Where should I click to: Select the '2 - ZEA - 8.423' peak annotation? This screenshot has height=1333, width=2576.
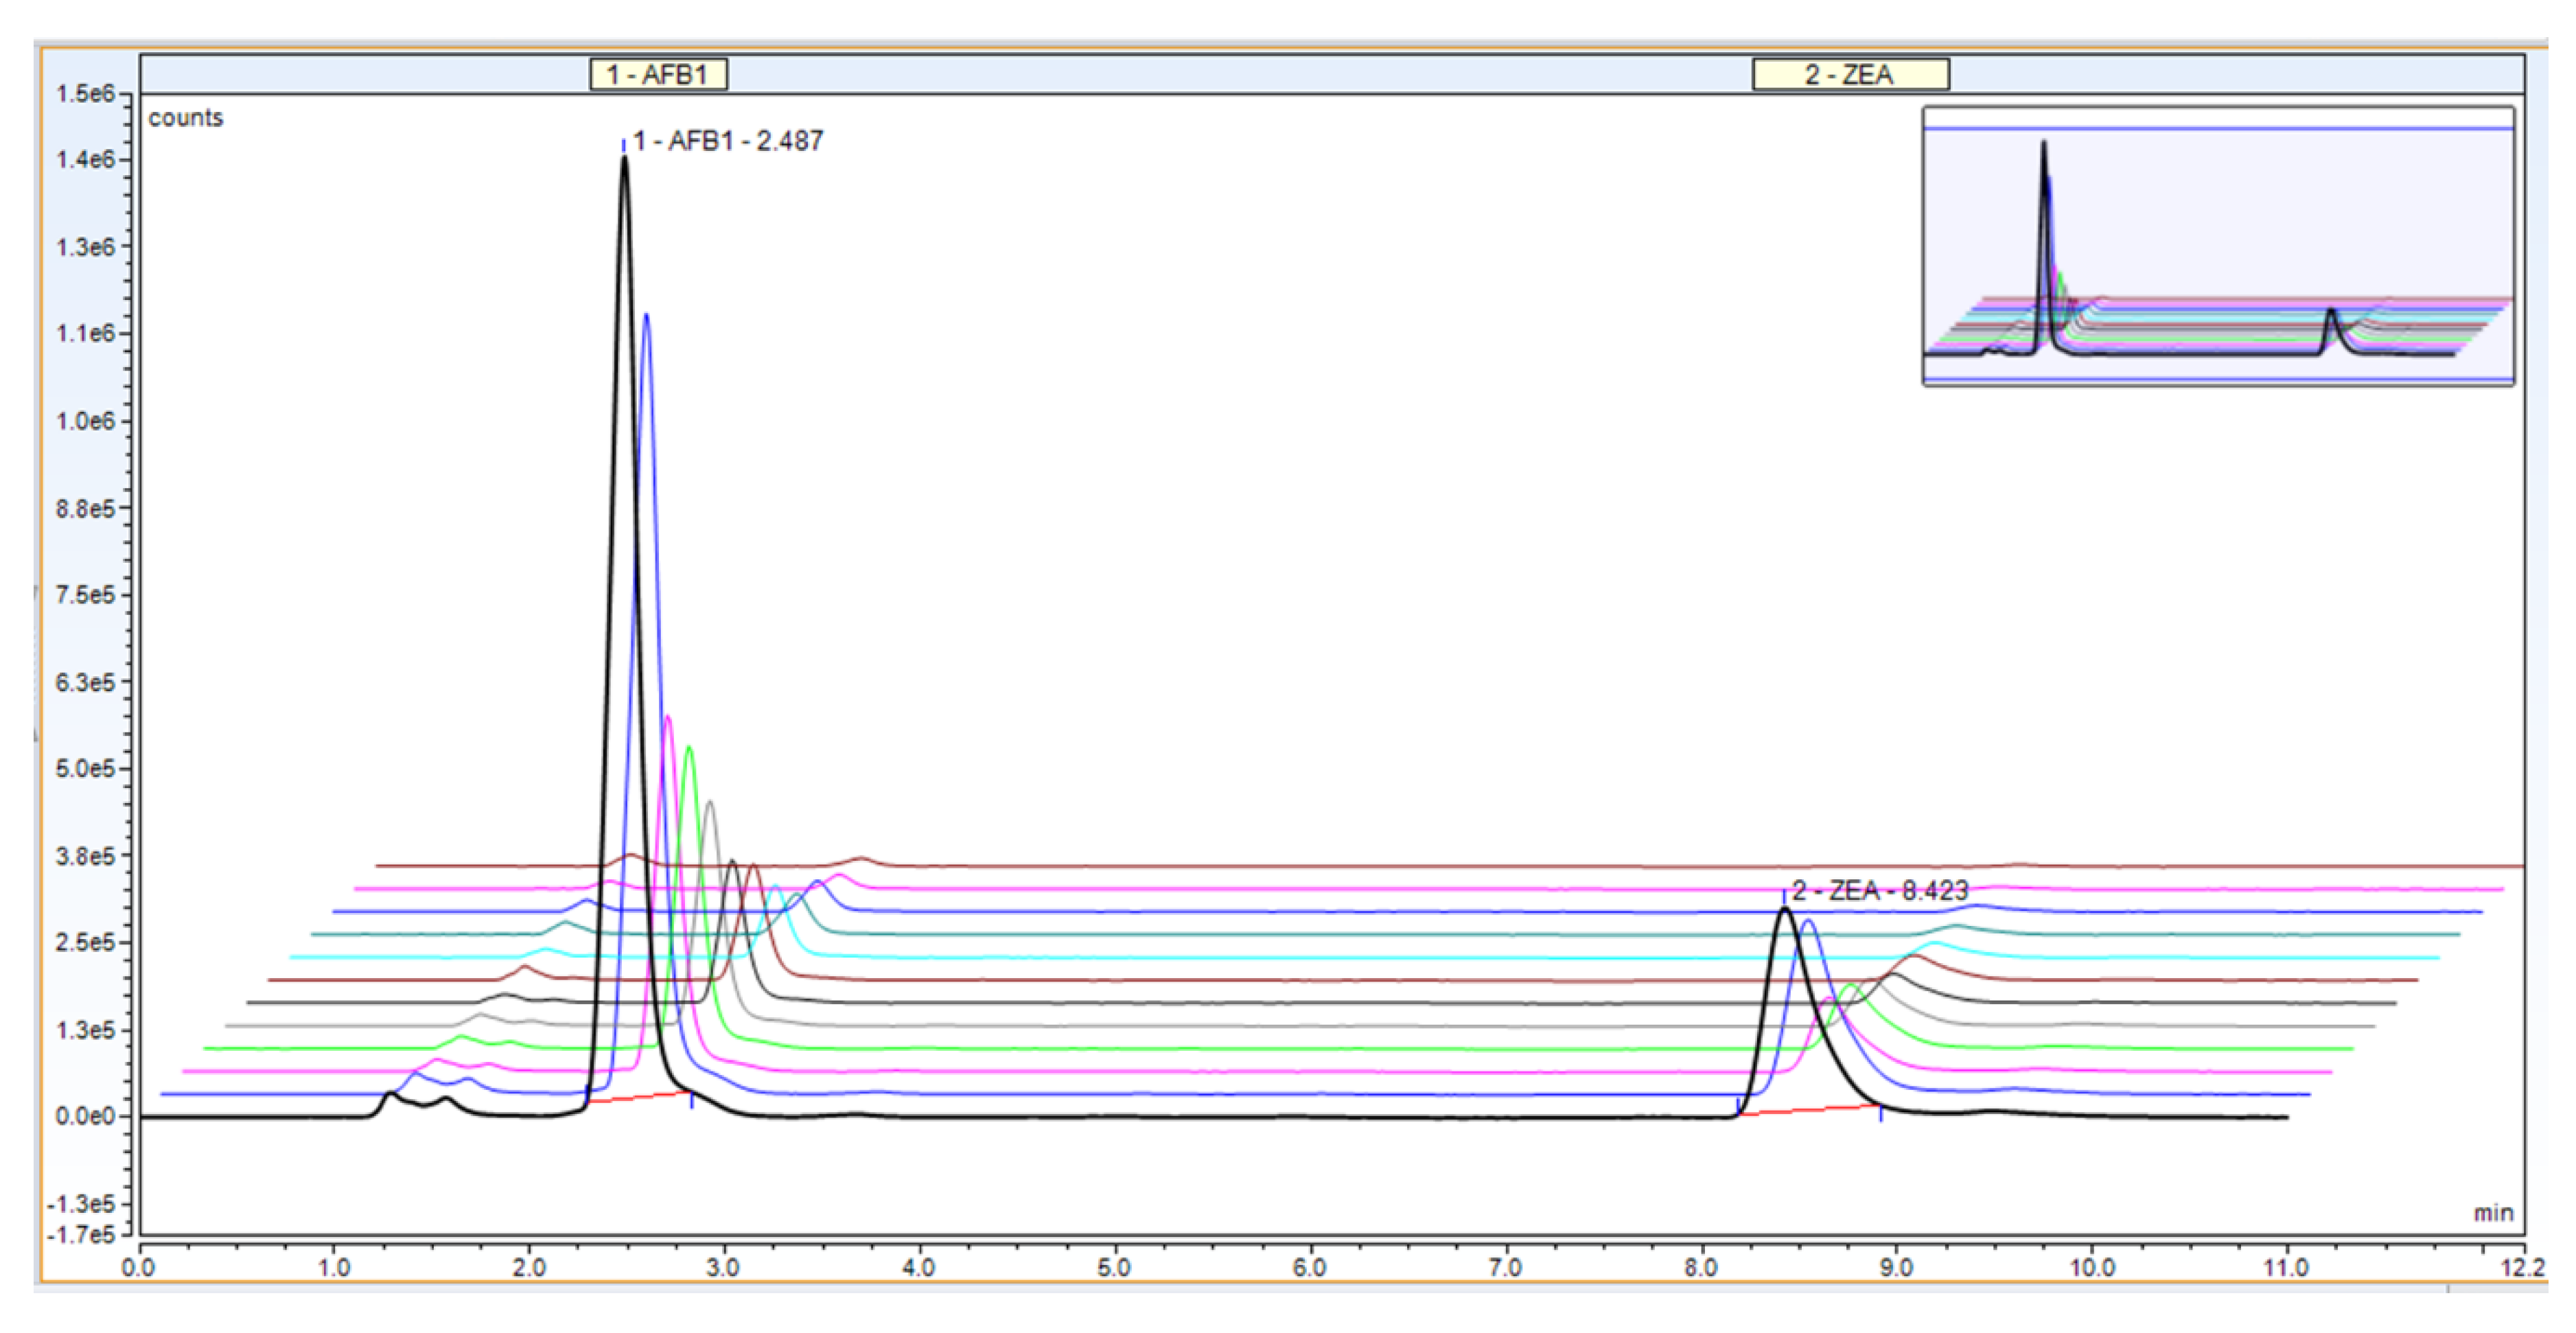coord(1879,890)
